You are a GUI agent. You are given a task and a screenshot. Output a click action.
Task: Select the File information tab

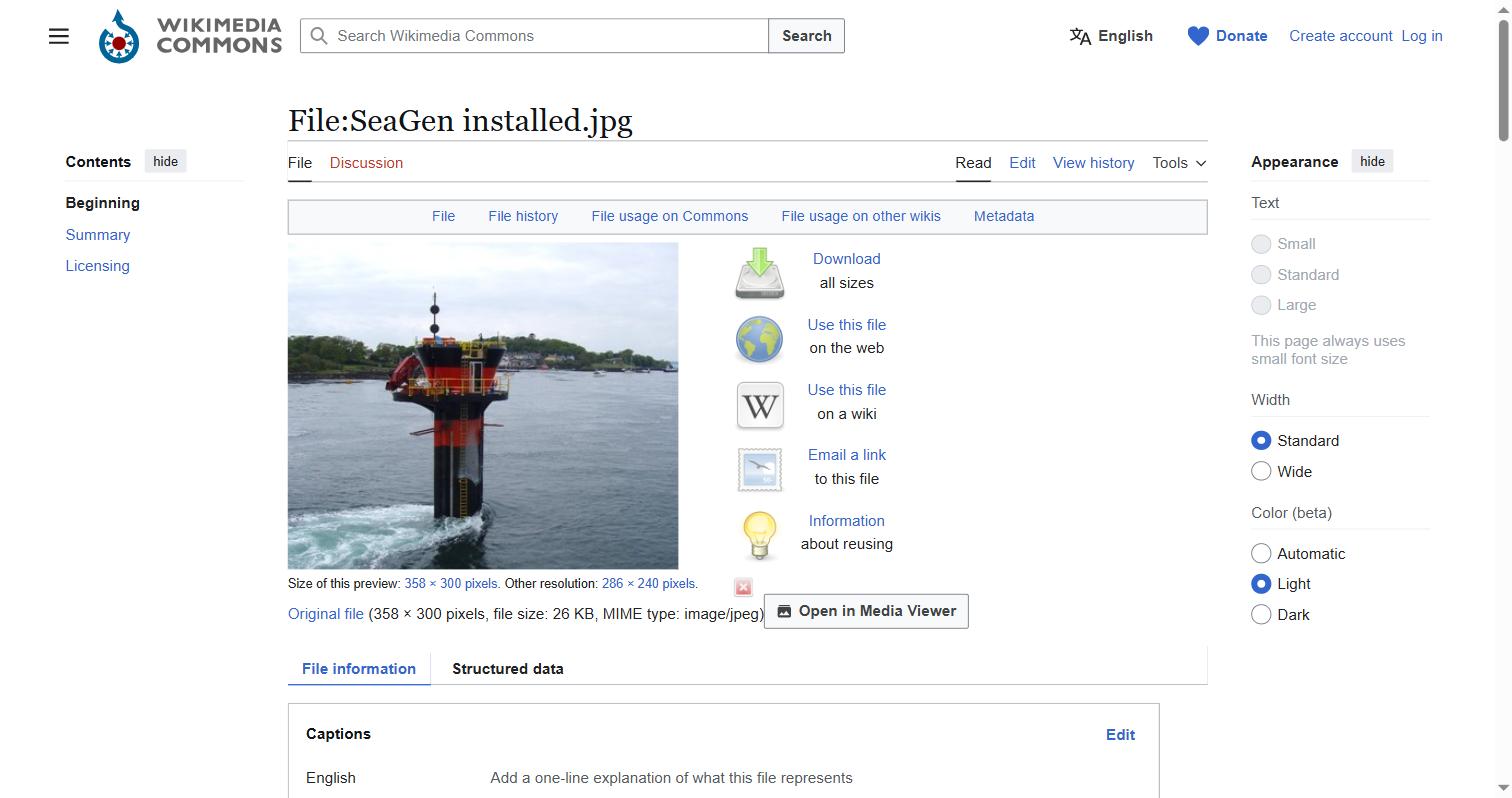(x=359, y=669)
